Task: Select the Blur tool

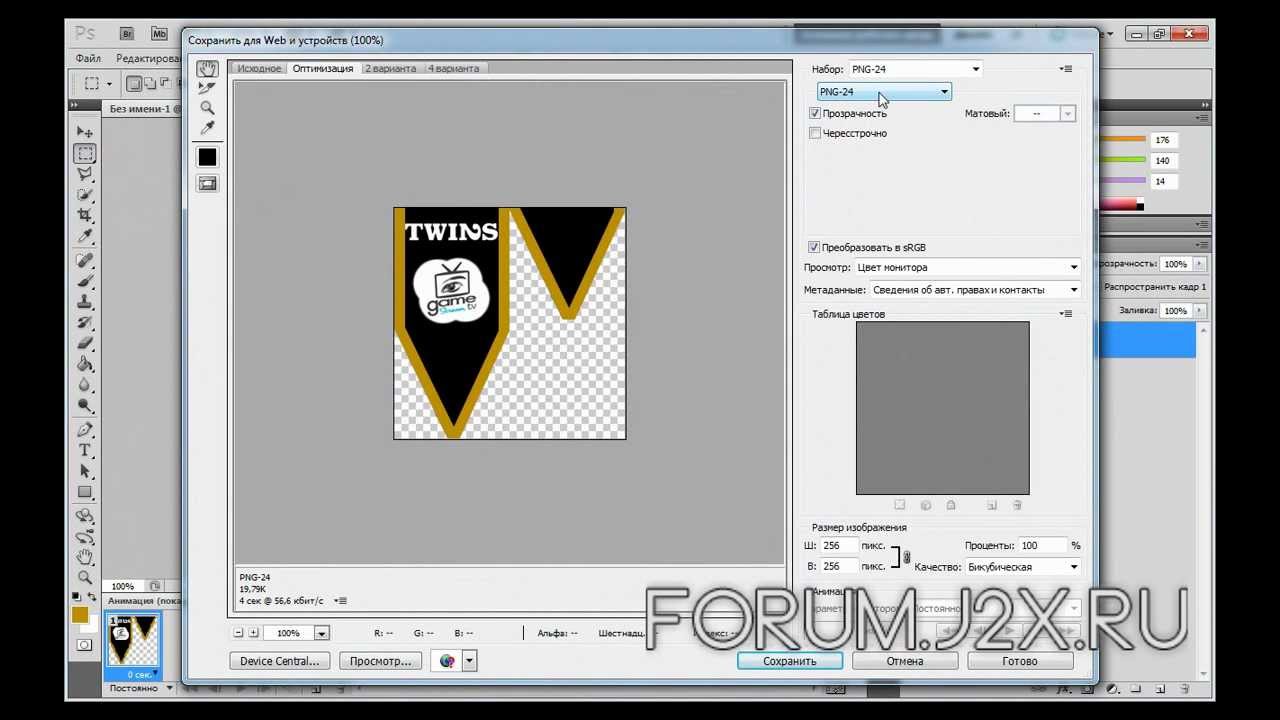Action: point(85,384)
